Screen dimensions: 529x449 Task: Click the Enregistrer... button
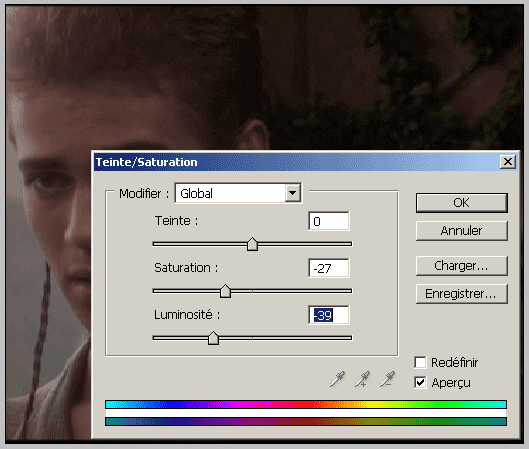462,294
